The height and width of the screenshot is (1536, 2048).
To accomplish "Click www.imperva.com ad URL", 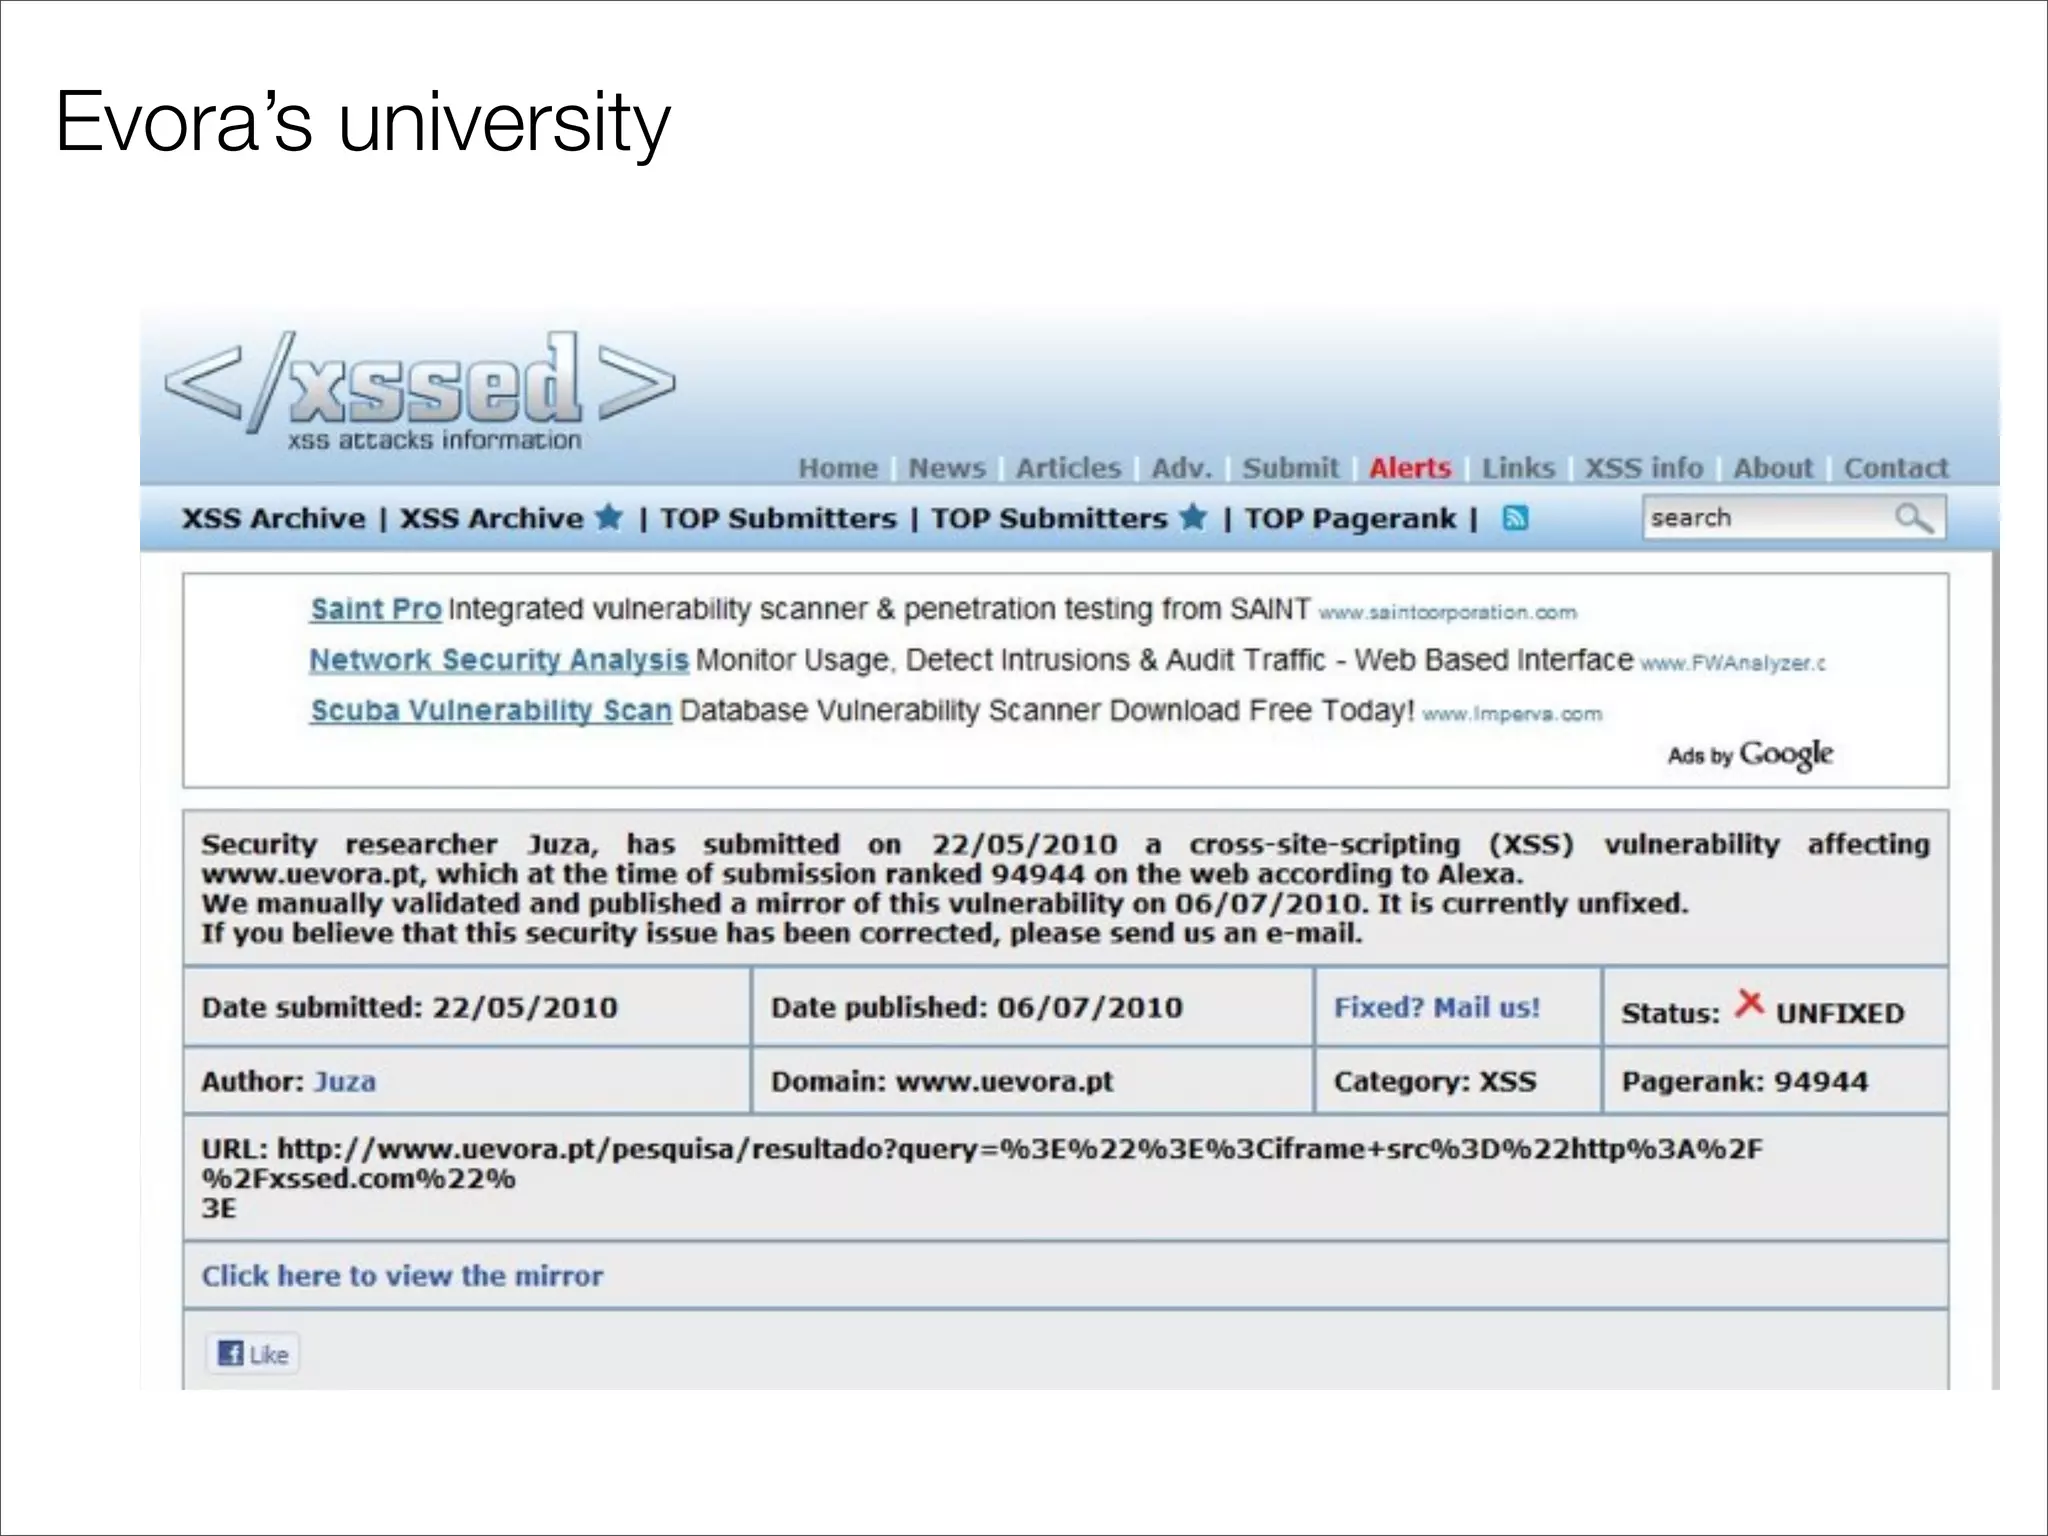I will (1512, 714).
